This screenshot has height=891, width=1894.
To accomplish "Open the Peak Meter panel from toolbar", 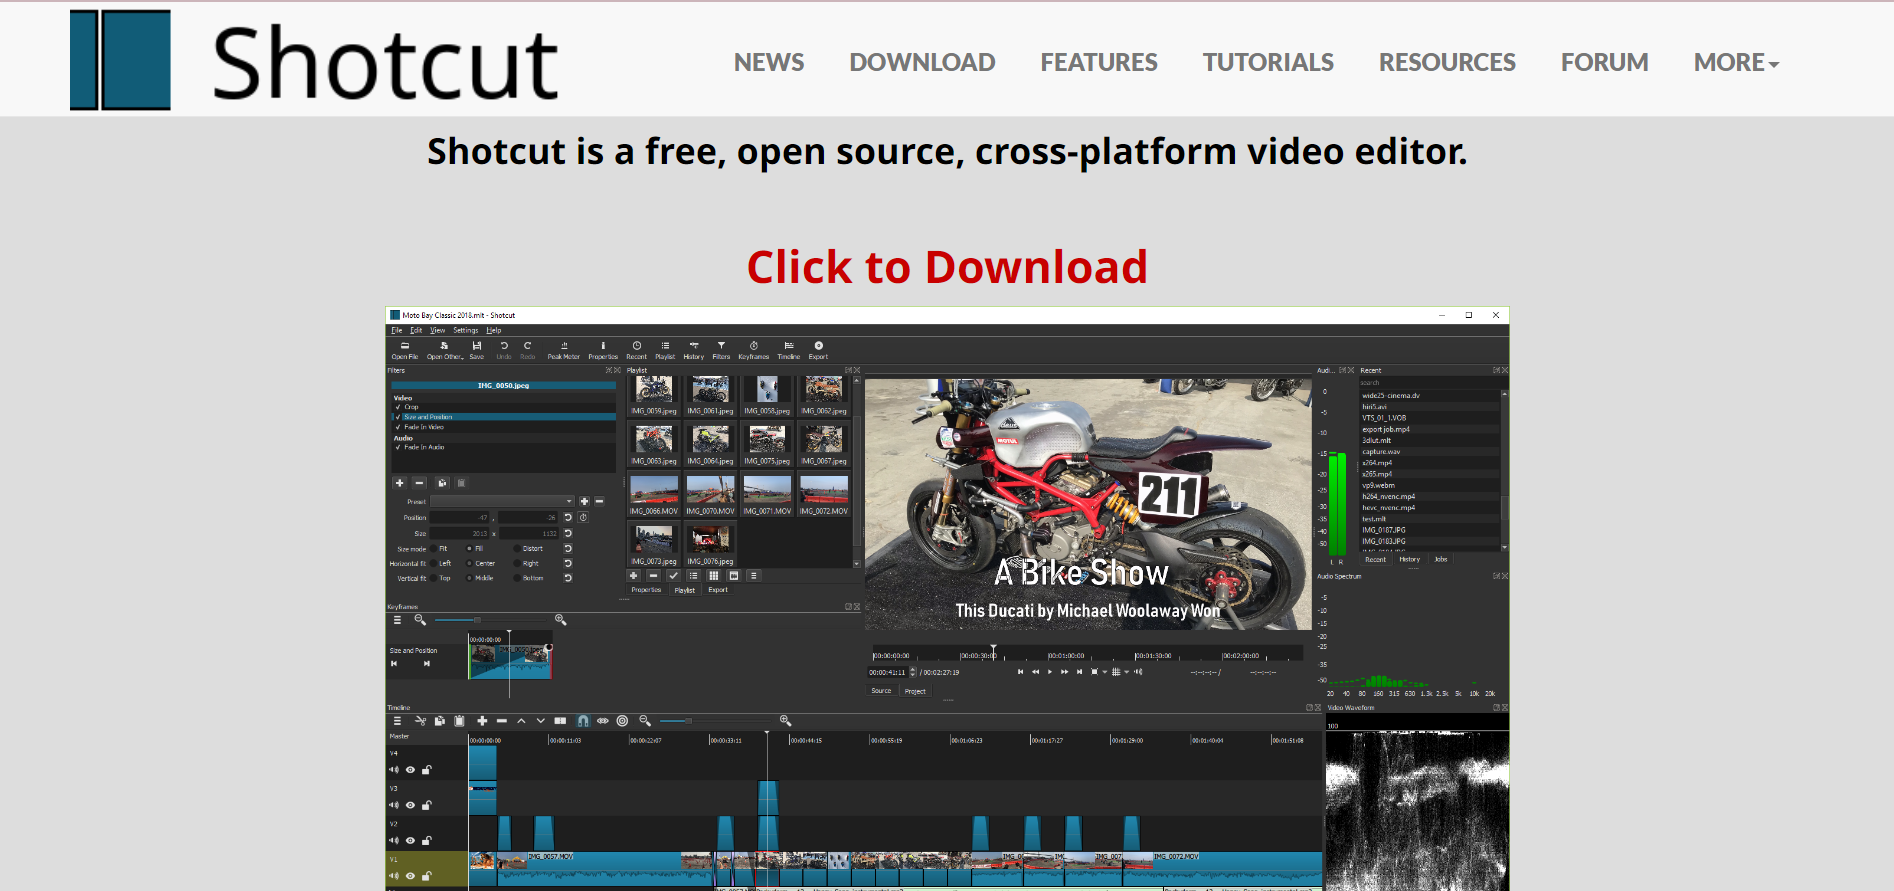I will coord(564,350).
